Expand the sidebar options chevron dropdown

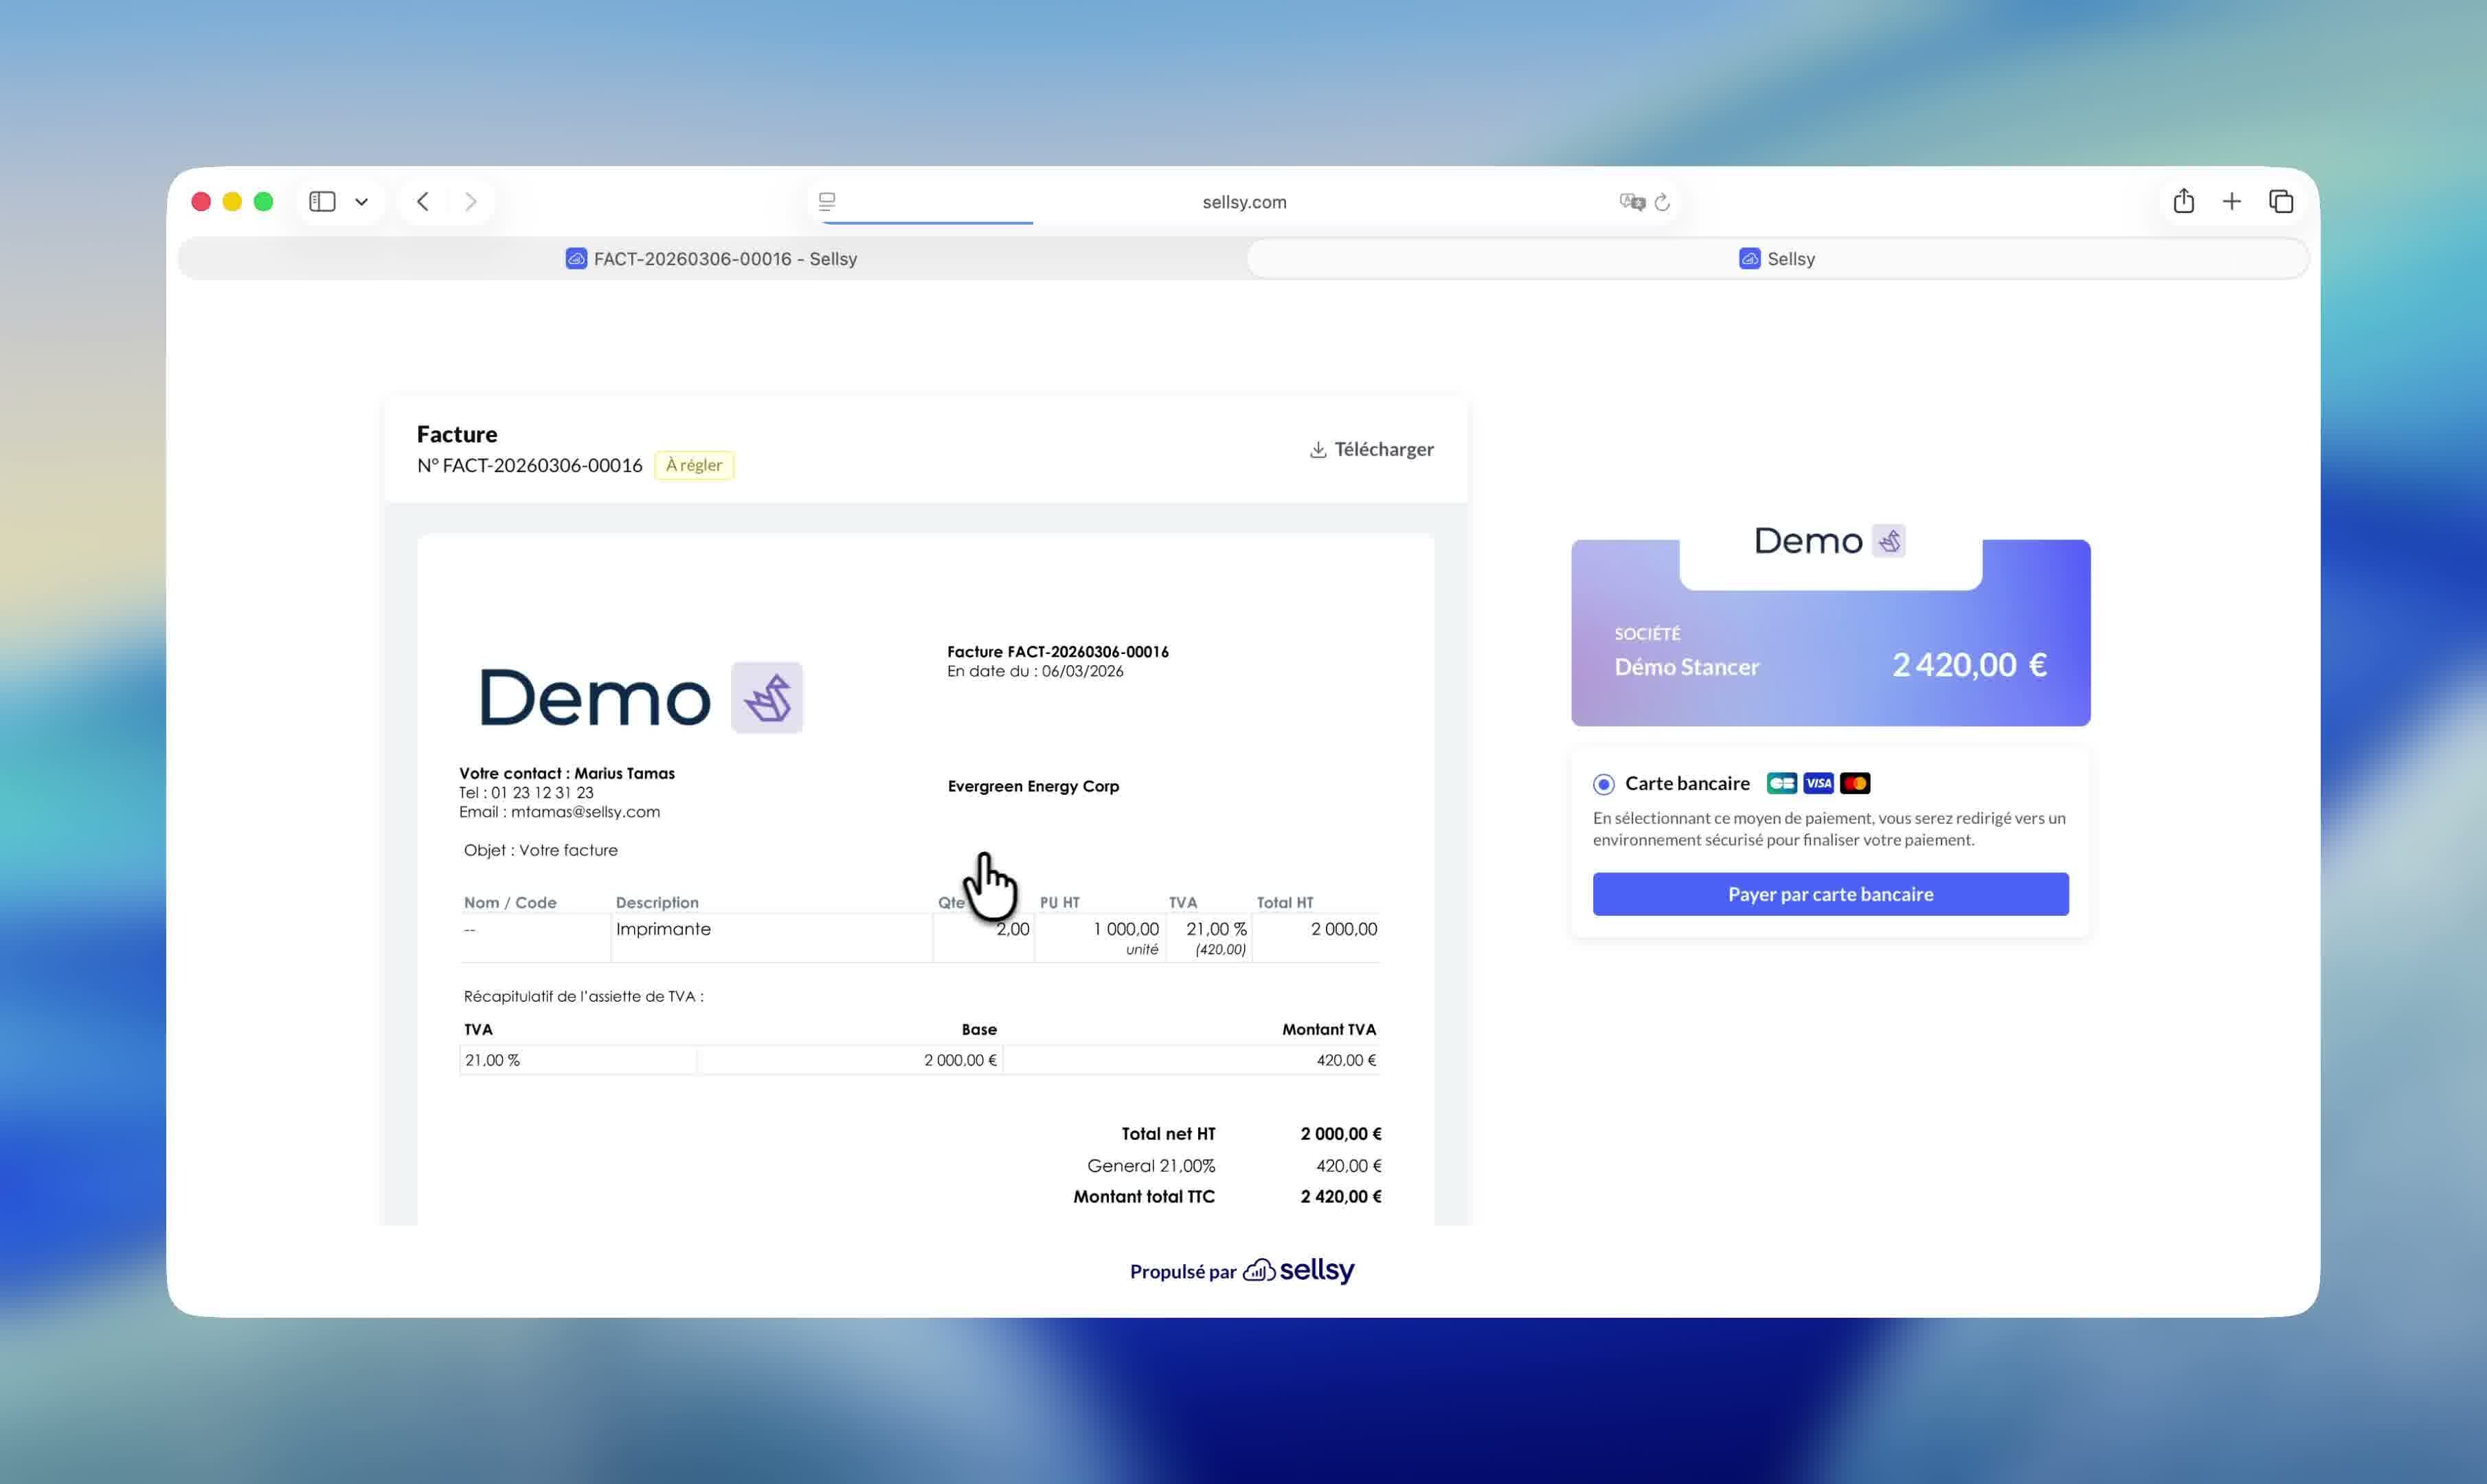pyautogui.click(x=361, y=202)
